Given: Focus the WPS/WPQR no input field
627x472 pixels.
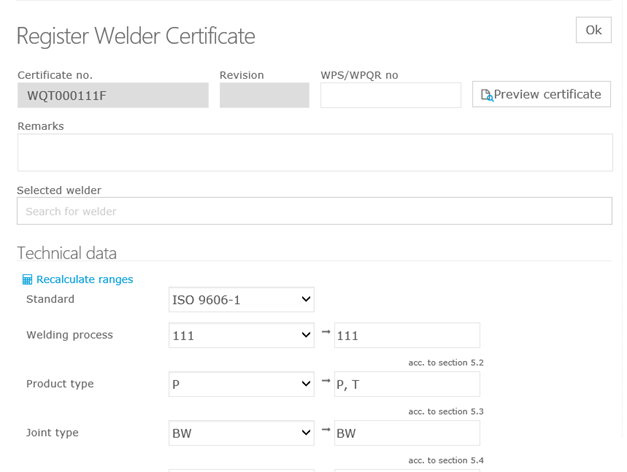Looking at the screenshot, I should (390, 95).
